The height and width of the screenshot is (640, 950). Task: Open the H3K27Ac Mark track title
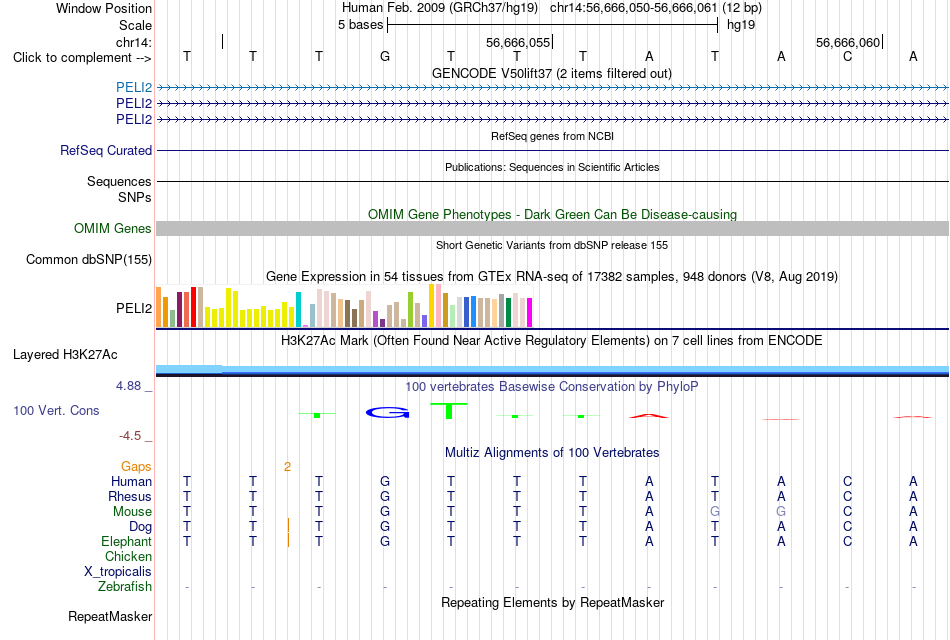click(551, 341)
